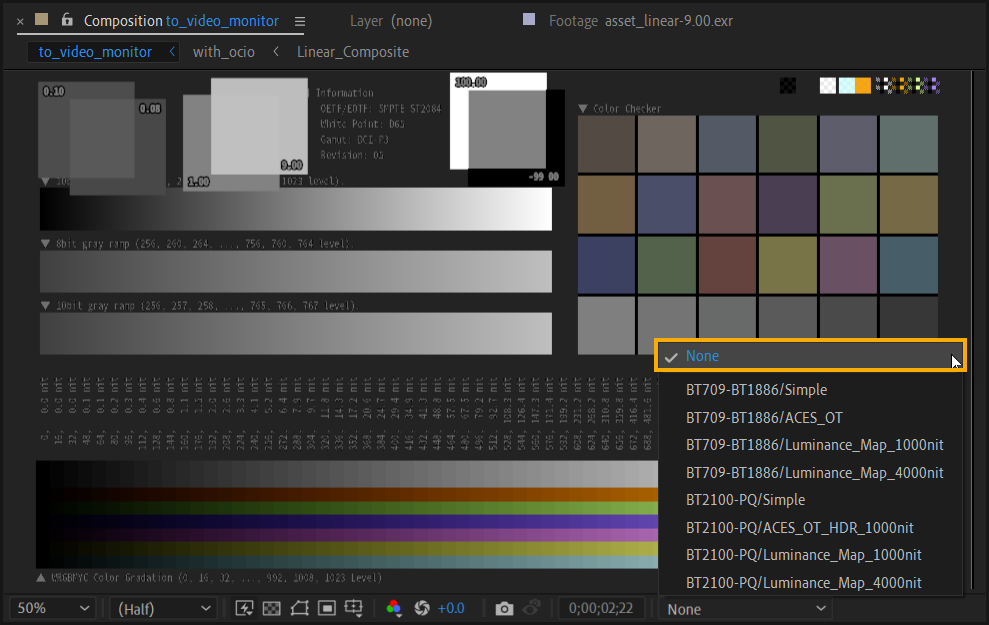
Task: Open Show Channel RGB circles icon
Action: tap(394, 608)
